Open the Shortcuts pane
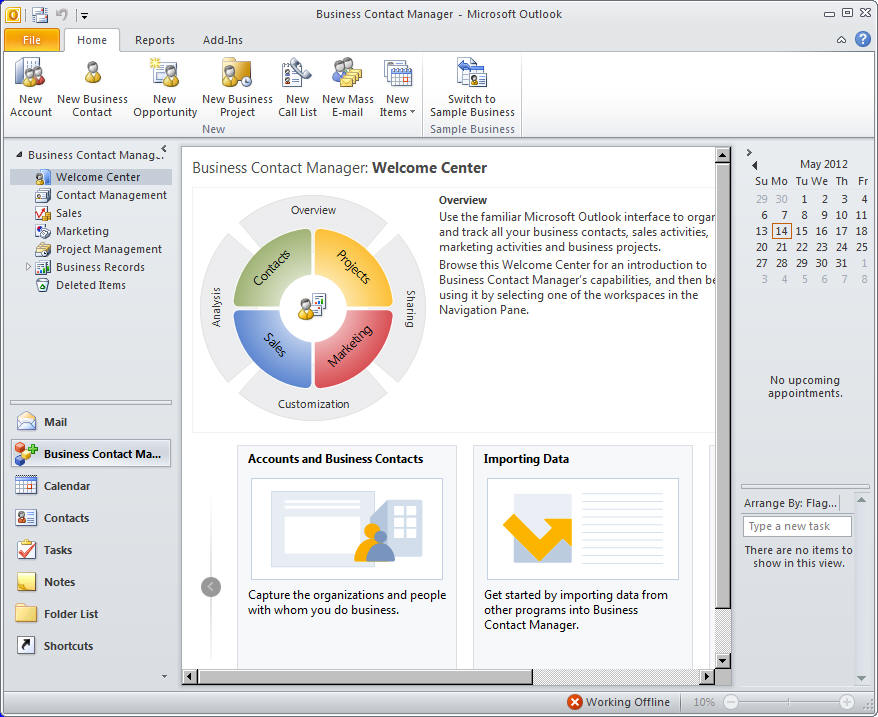This screenshot has width=878, height=717. [x=91, y=645]
